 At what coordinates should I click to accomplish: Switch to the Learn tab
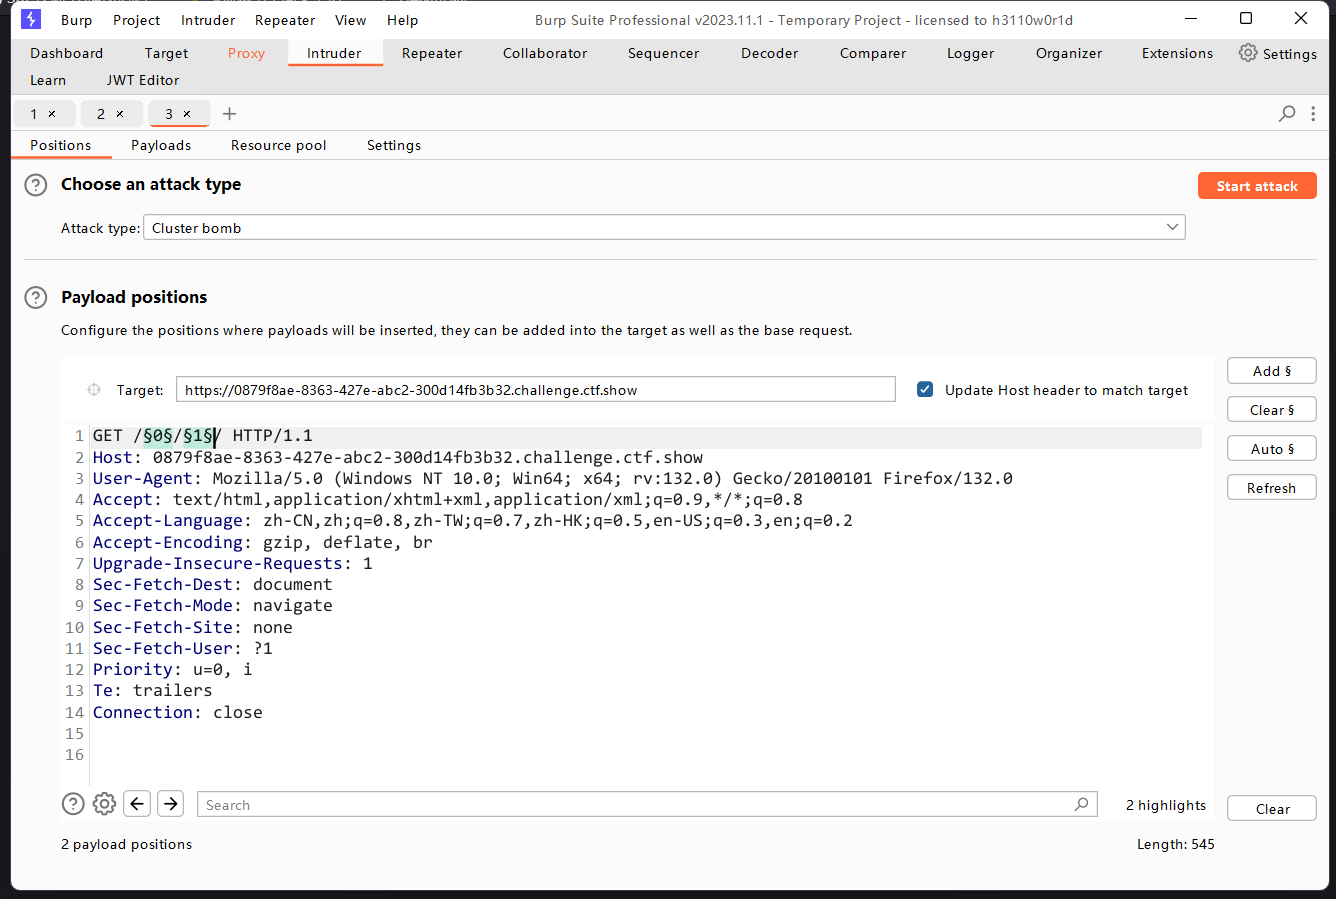pos(48,80)
